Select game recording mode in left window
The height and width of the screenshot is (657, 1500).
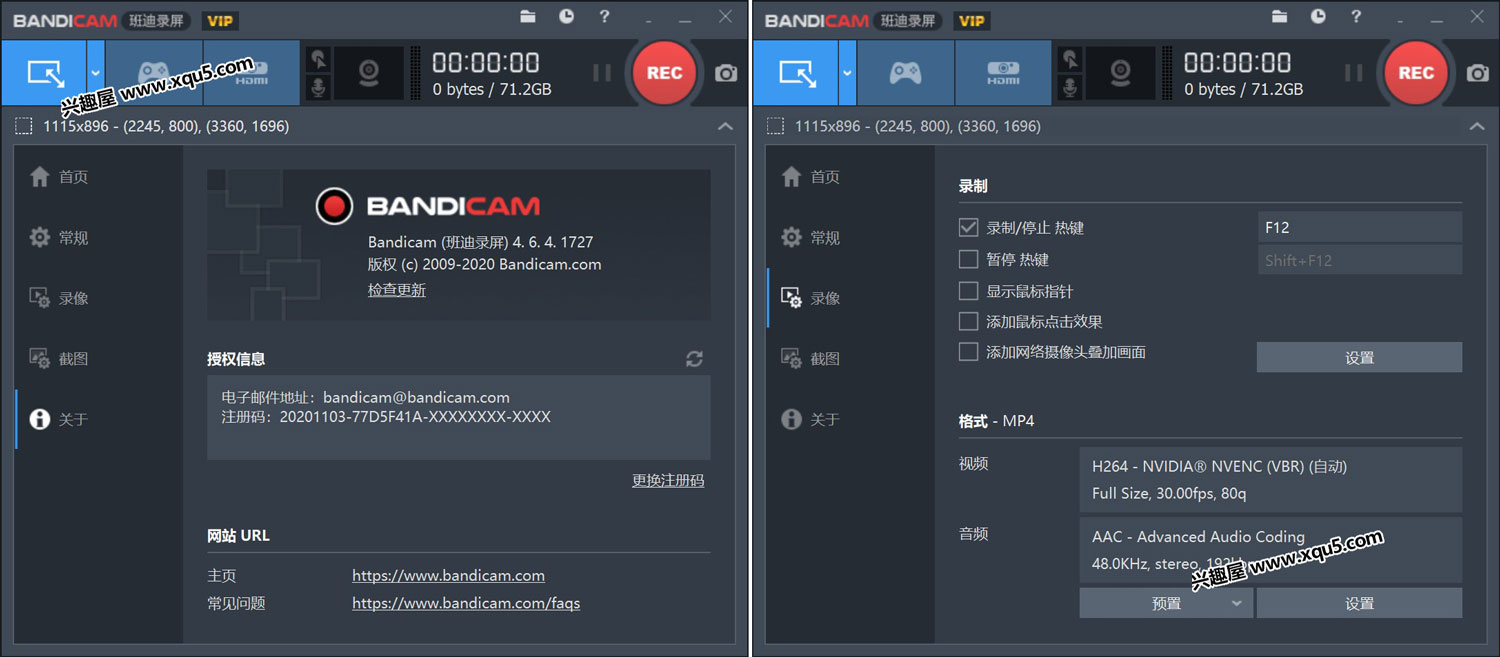coord(154,73)
